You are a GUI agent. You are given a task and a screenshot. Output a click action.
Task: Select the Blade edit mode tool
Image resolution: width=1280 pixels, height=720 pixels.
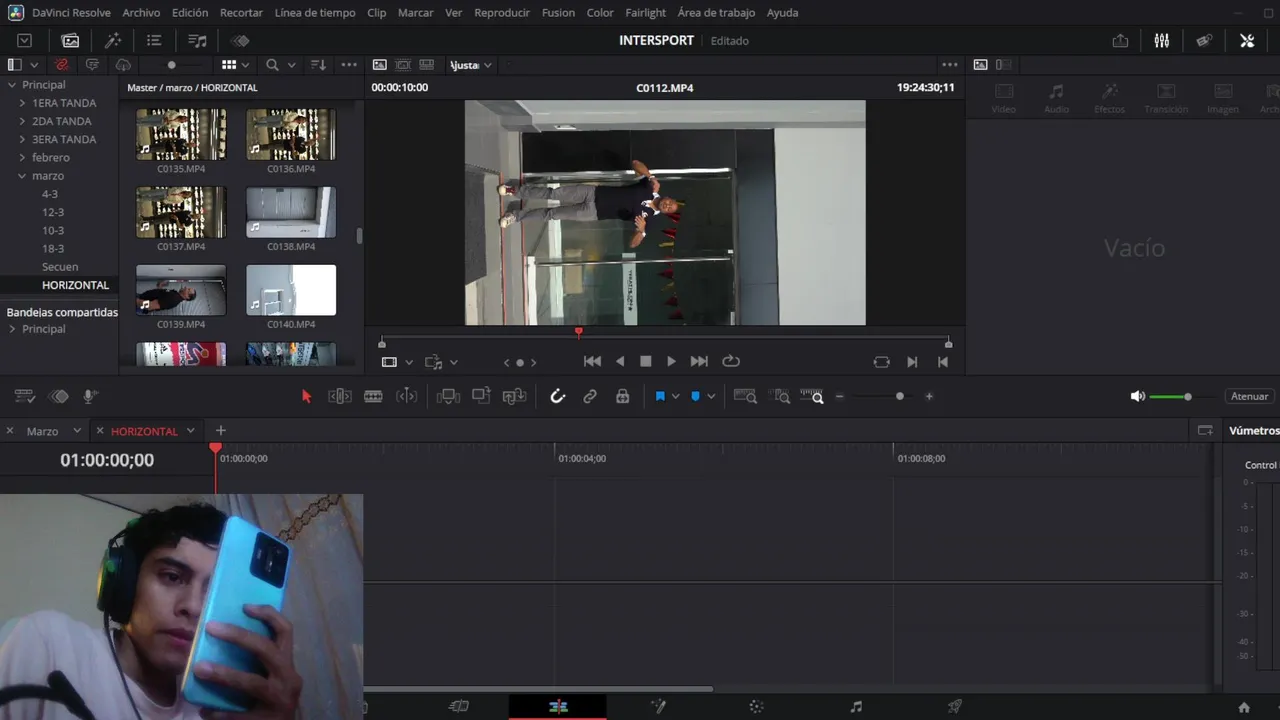tap(373, 396)
